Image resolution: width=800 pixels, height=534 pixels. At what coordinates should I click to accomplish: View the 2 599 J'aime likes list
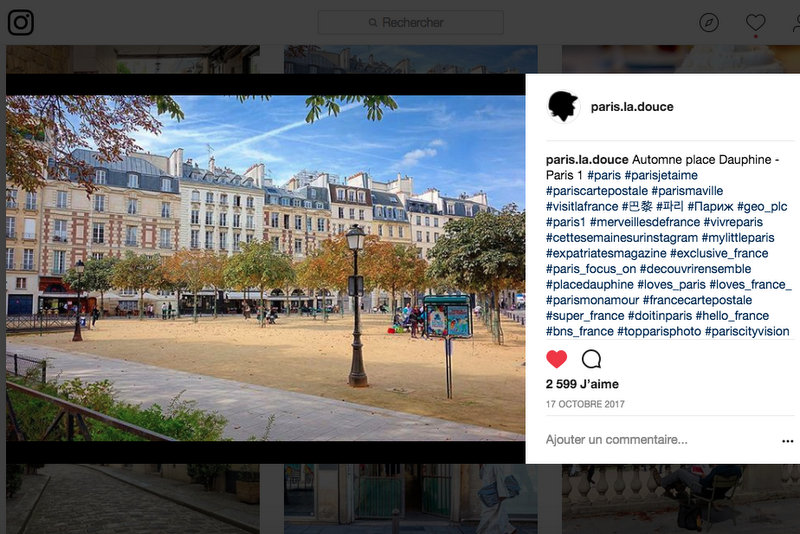[x=582, y=384]
